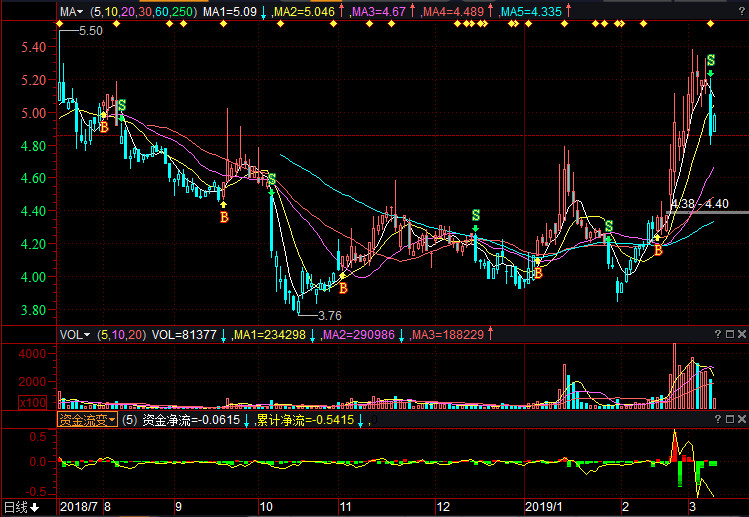Edit MA parameters (5,10,20,30,60,250)
Viewport: 749px width, 517px height.
[x=143, y=11]
